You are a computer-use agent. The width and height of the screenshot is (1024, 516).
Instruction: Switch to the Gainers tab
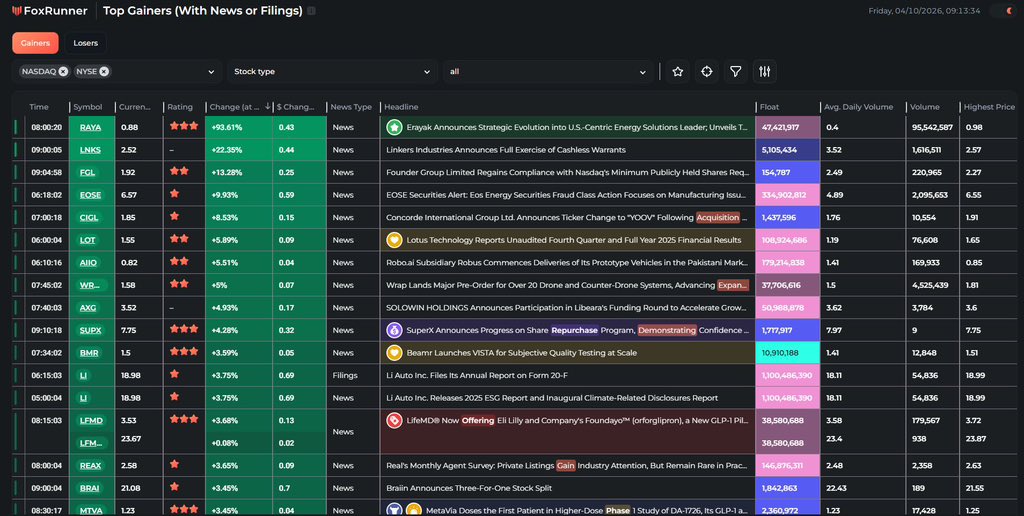pyautogui.click(x=35, y=43)
